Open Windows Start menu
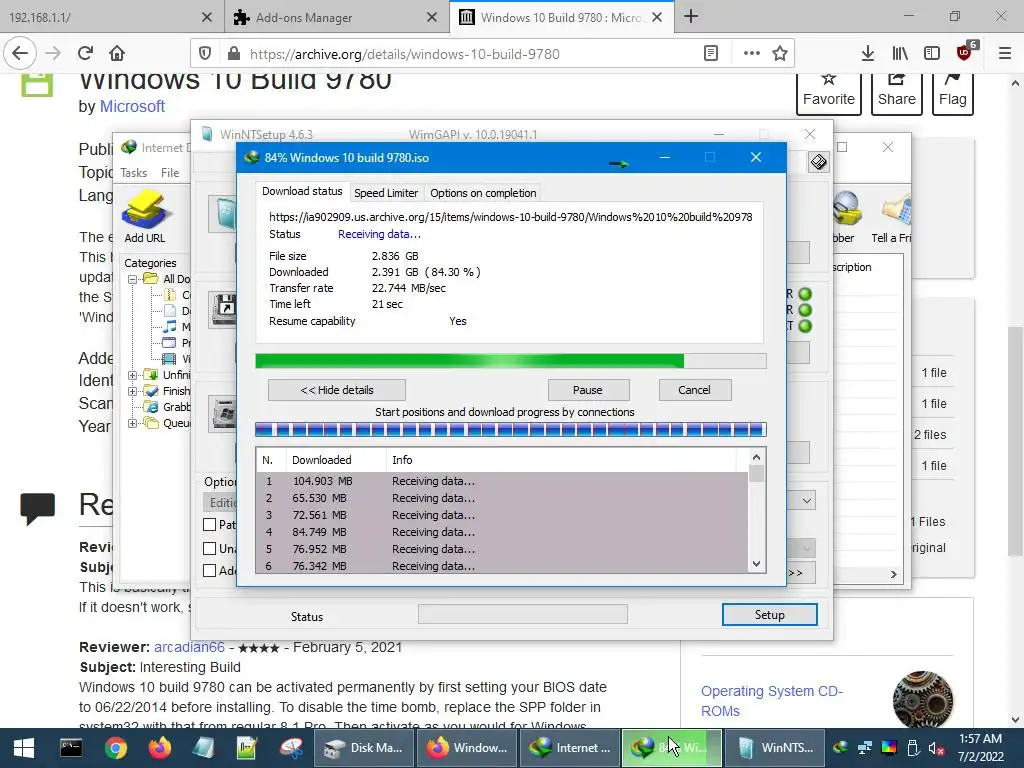The height and width of the screenshot is (768, 1024). [24, 748]
